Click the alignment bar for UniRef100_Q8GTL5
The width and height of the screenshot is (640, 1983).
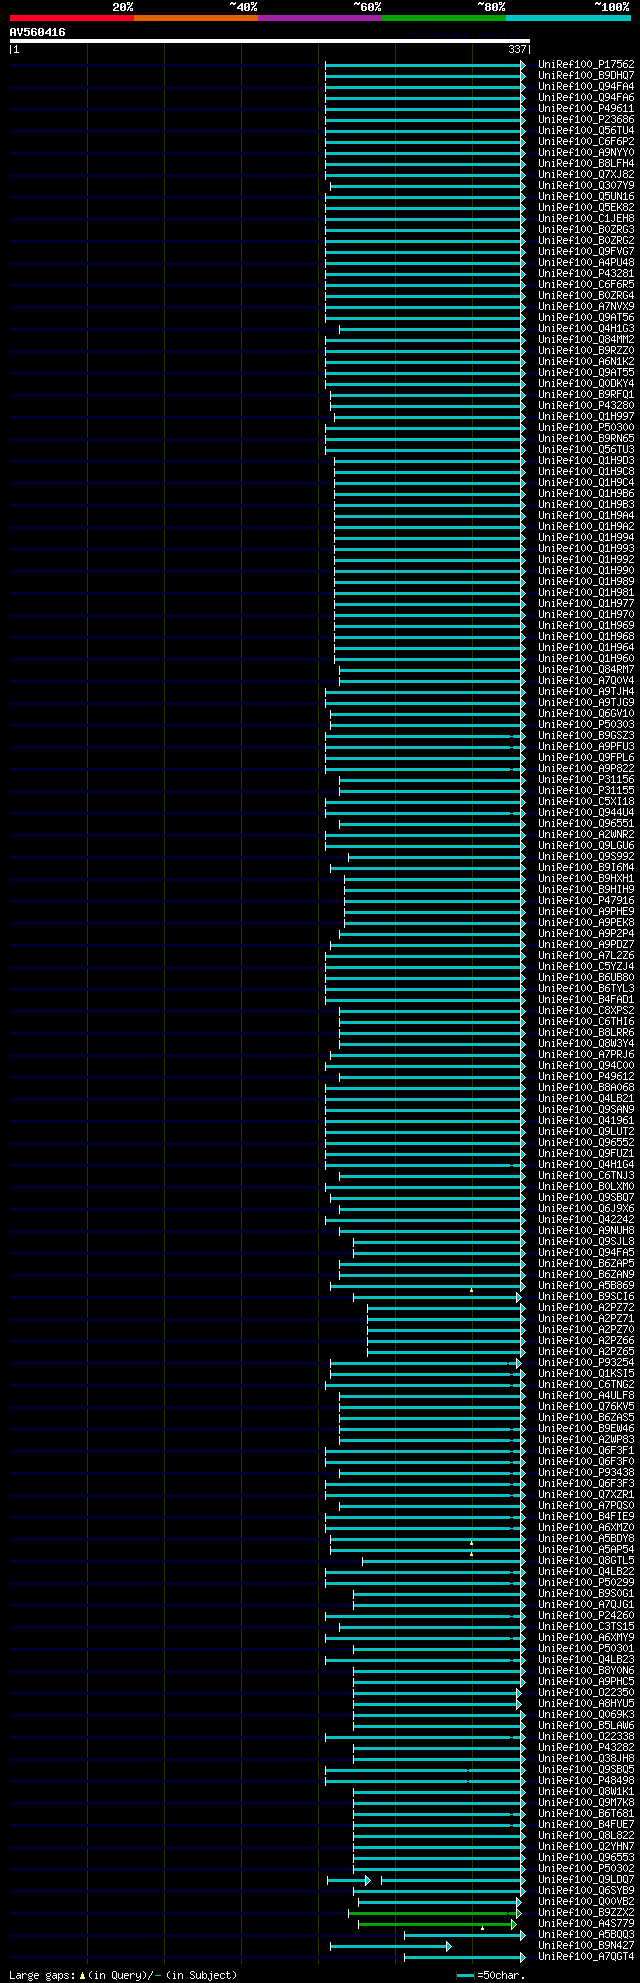point(443,1561)
